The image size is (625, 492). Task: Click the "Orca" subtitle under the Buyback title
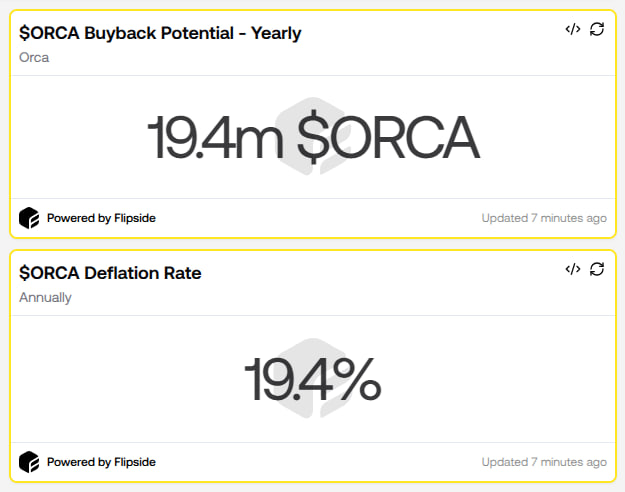tap(34, 57)
